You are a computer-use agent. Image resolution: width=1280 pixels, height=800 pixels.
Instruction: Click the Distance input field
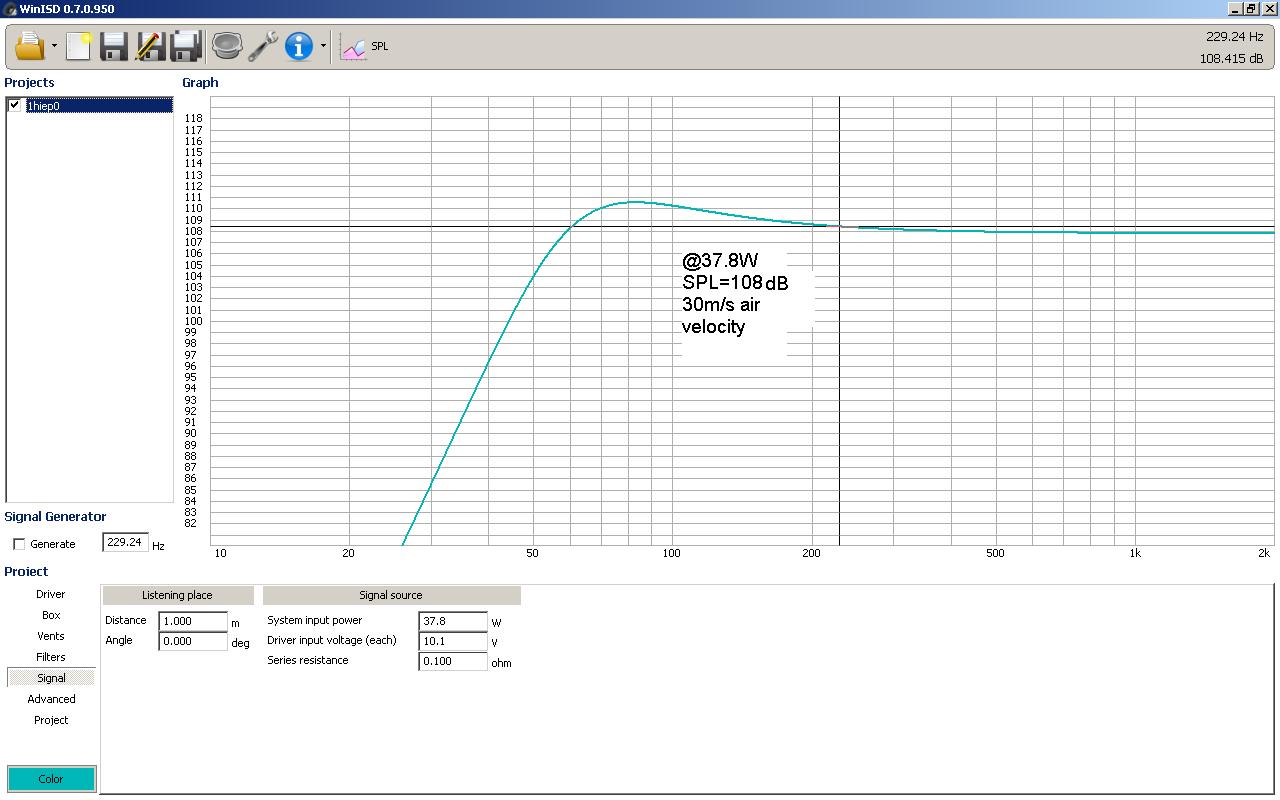(x=193, y=621)
